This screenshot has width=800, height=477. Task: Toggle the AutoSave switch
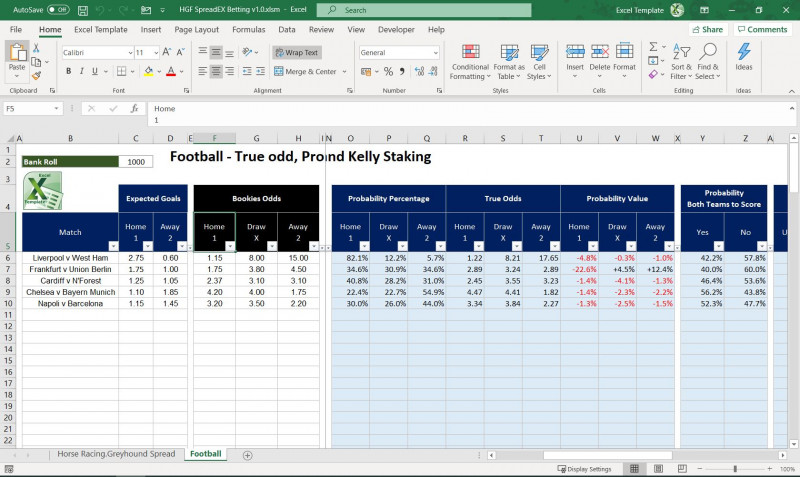[58, 10]
